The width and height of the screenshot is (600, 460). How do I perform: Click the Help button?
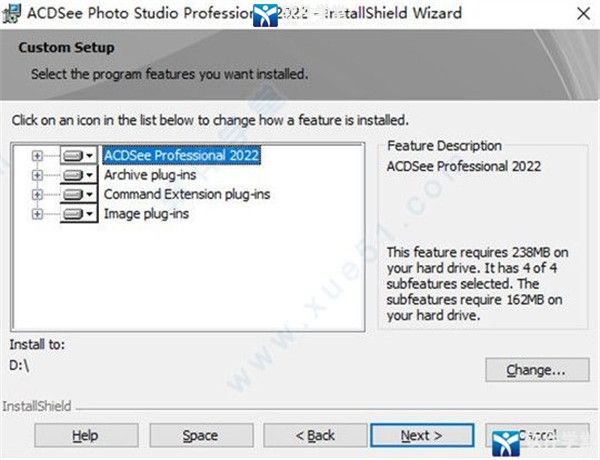(x=86, y=436)
